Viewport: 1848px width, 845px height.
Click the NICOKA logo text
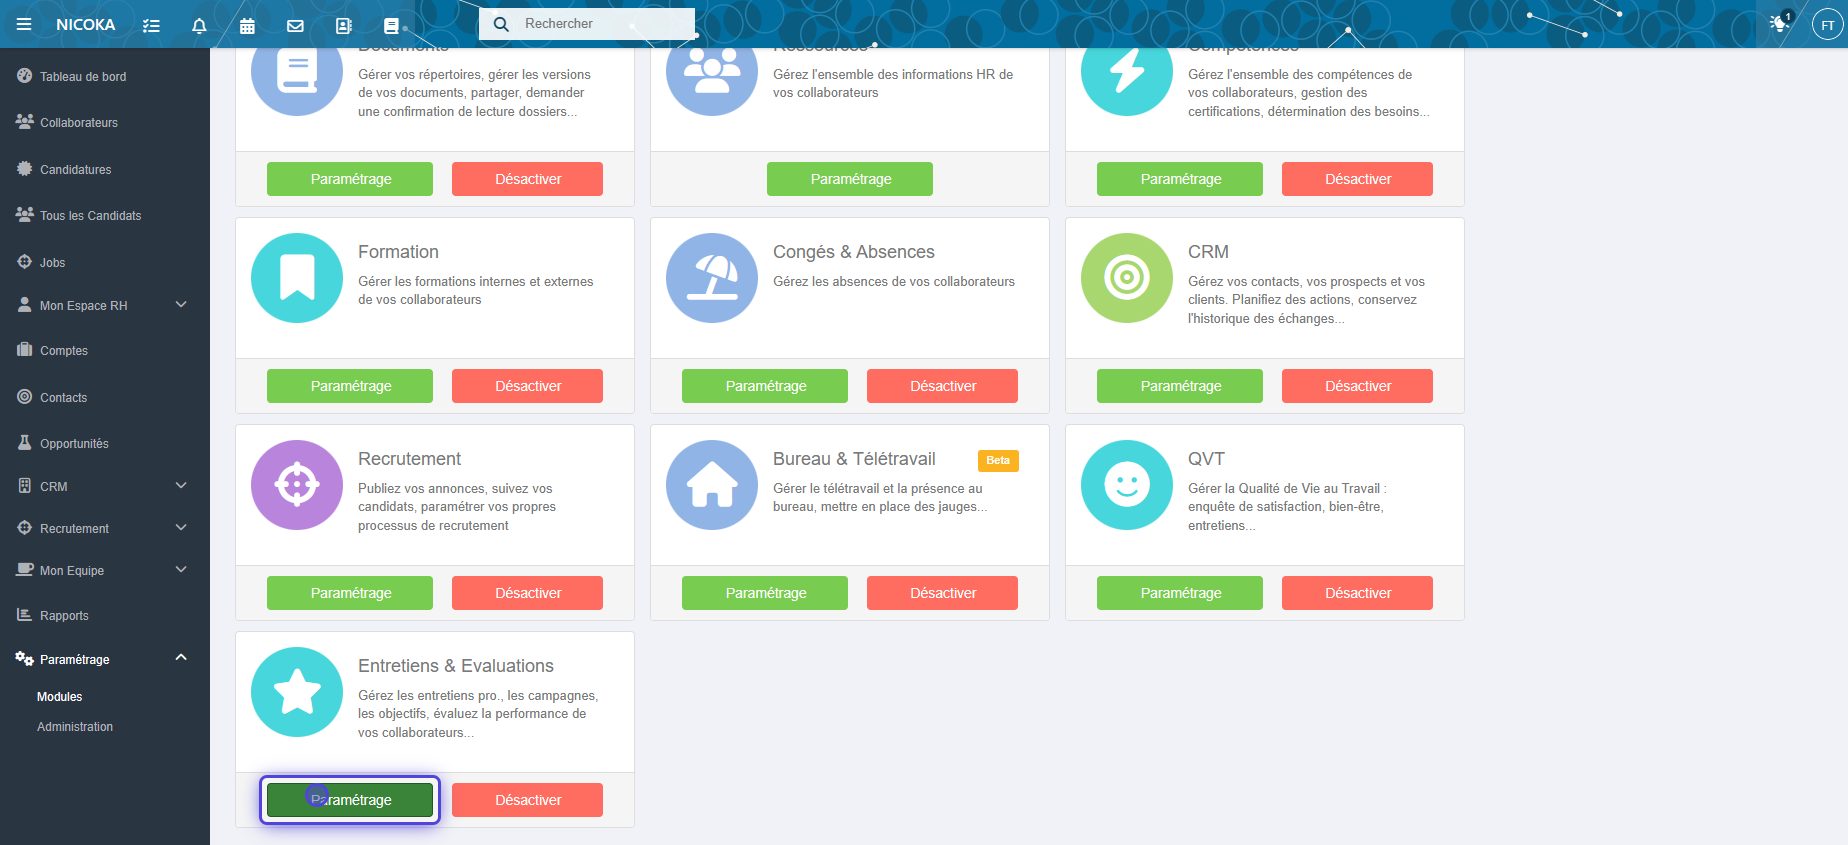pyautogui.click(x=85, y=25)
